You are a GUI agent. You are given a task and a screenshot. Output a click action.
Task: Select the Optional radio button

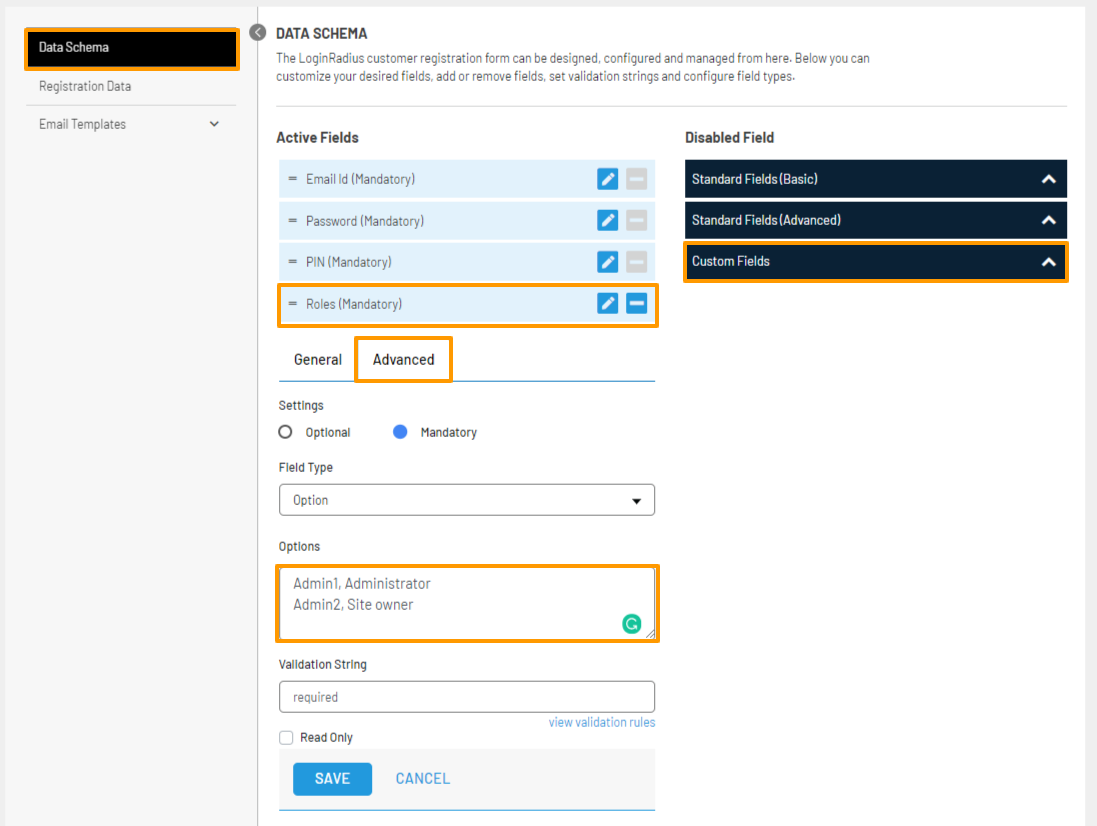pos(284,431)
